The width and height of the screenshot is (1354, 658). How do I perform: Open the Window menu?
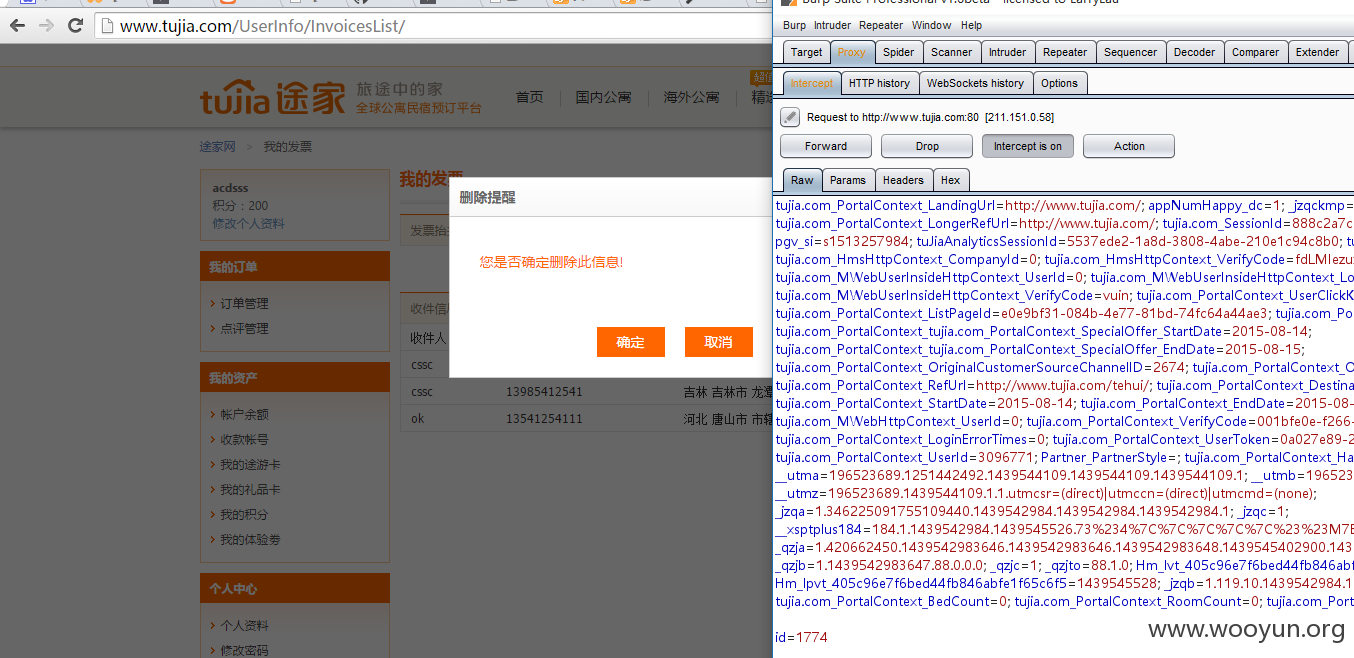pyautogui.click(x=931, y=25)
